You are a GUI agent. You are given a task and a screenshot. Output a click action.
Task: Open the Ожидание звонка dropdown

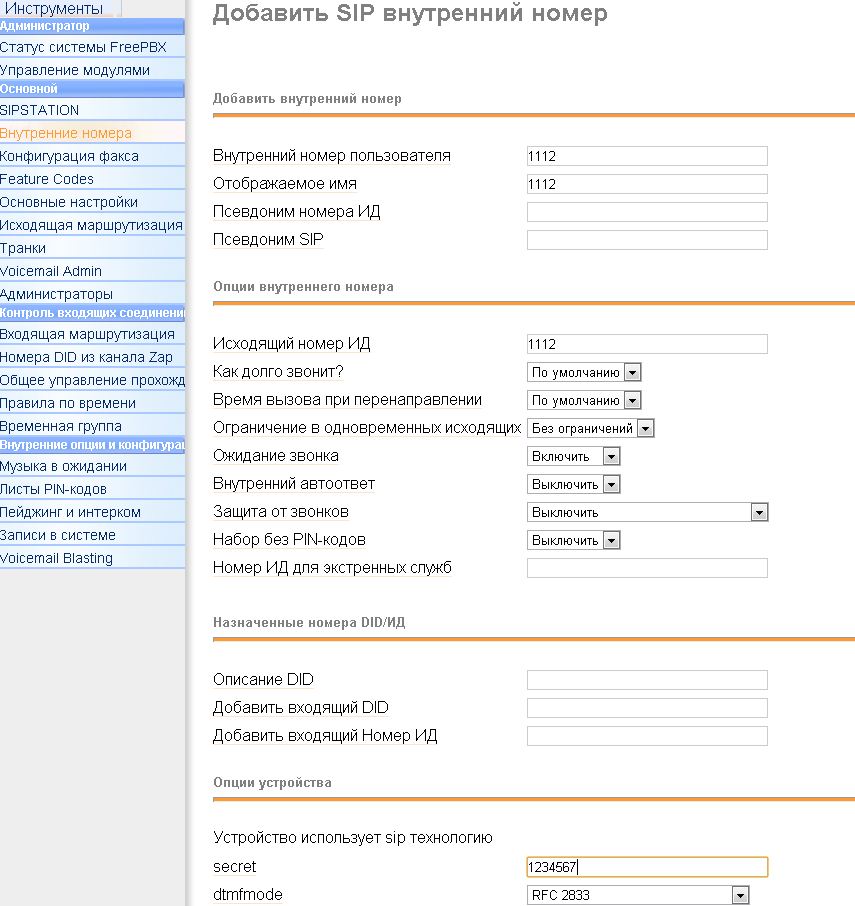(x=574, y=456)
